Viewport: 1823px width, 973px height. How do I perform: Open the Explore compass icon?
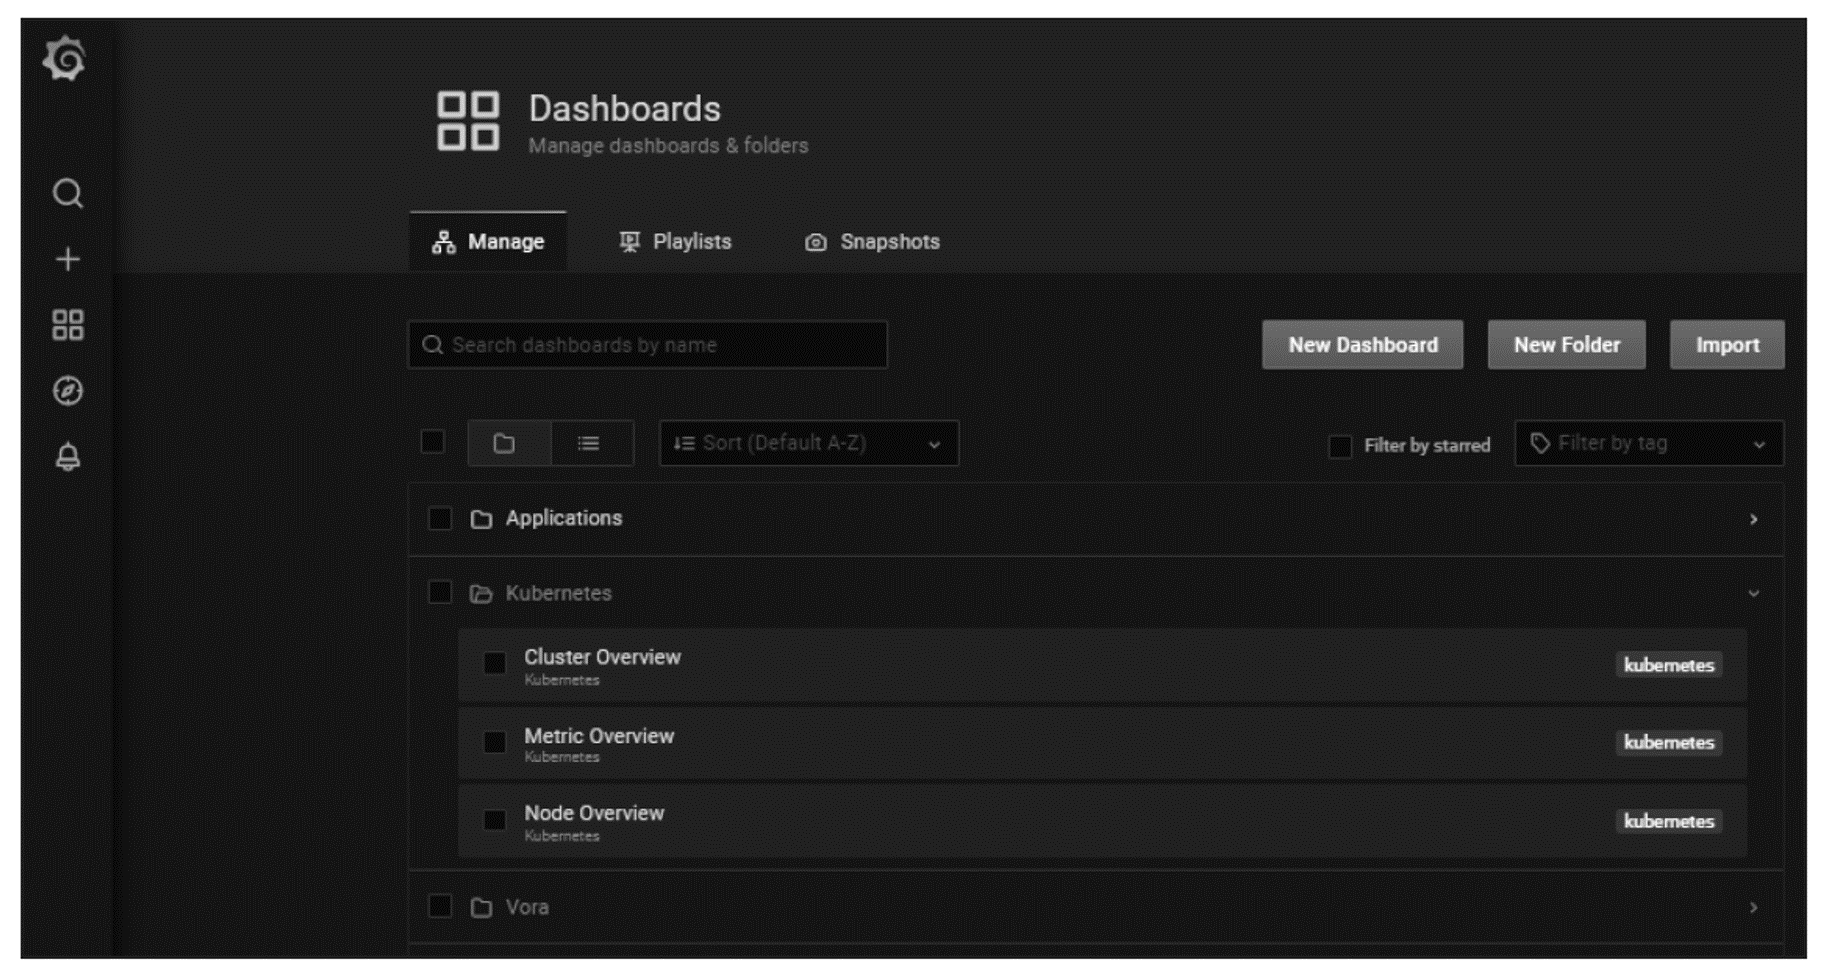pyautogui.click(x=67, y=391)
